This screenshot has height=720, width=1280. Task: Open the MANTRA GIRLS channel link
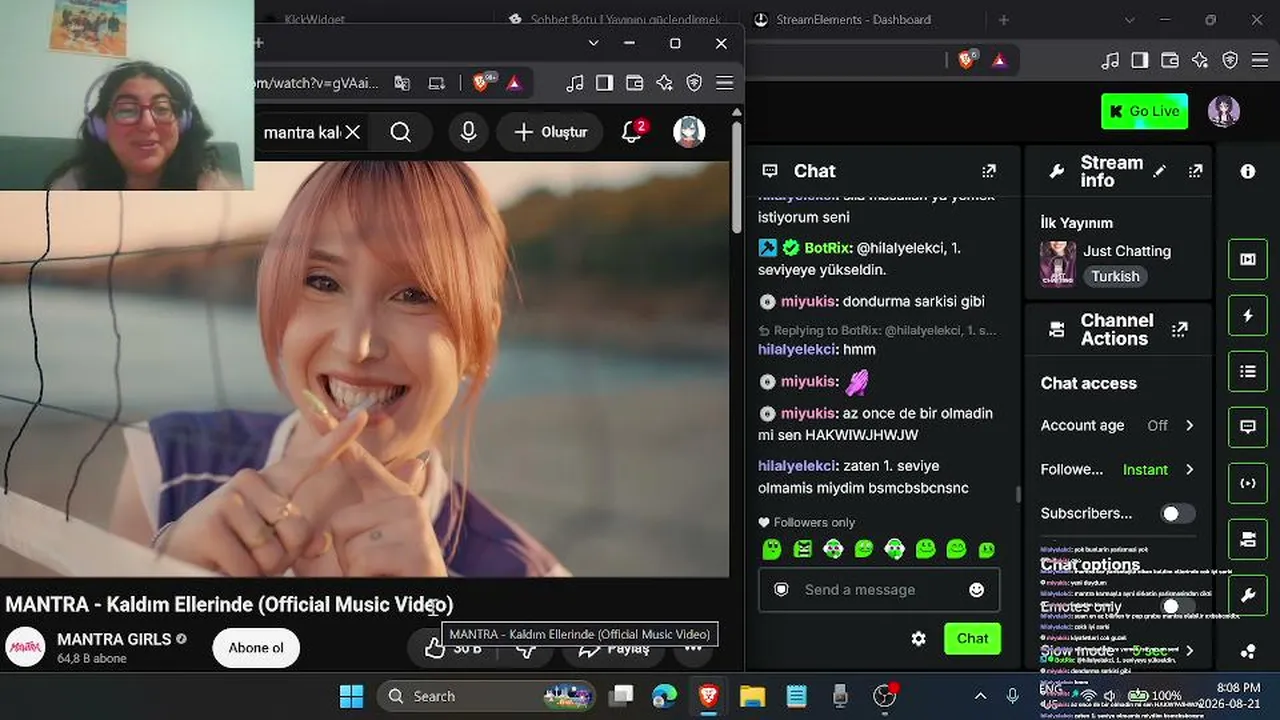[114, 639]
